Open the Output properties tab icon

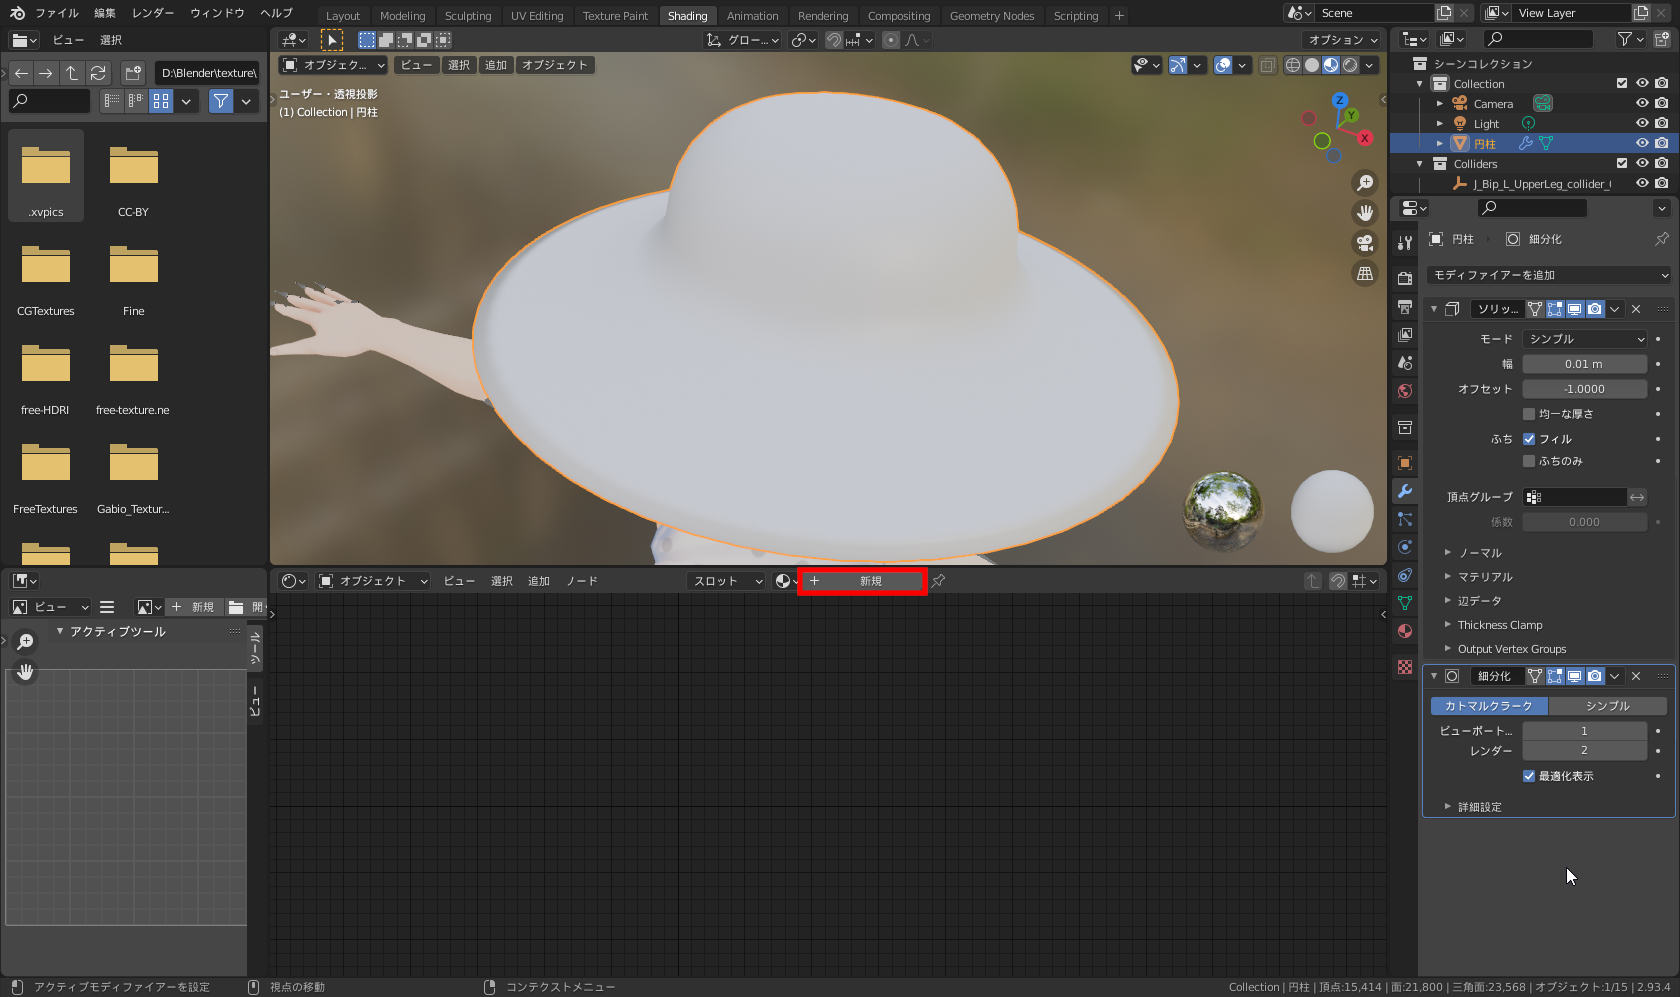(1405, 306)
